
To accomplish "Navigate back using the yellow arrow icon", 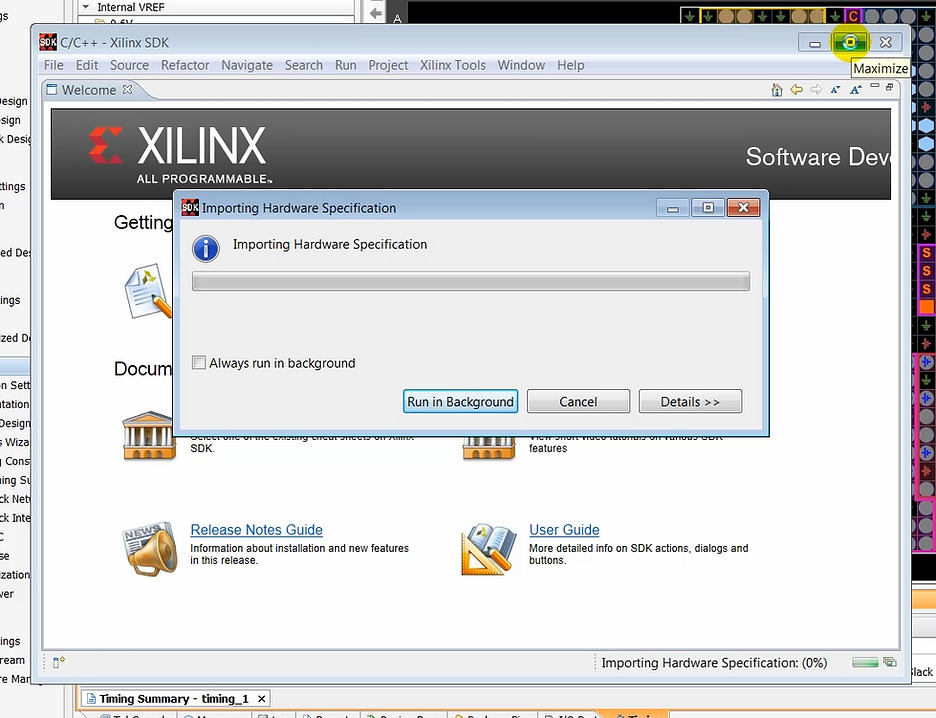I will [x=796, y=89].
